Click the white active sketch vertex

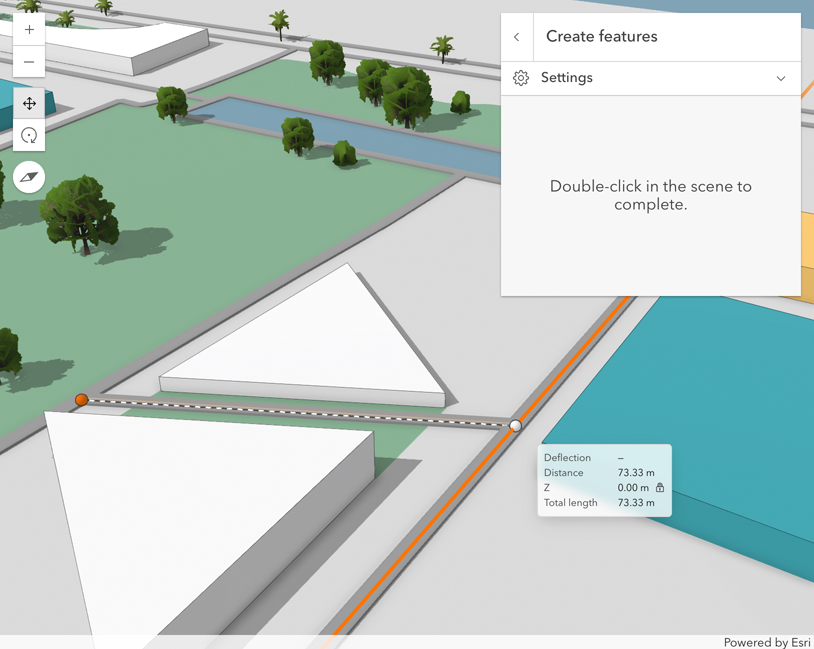pos(515,426)
